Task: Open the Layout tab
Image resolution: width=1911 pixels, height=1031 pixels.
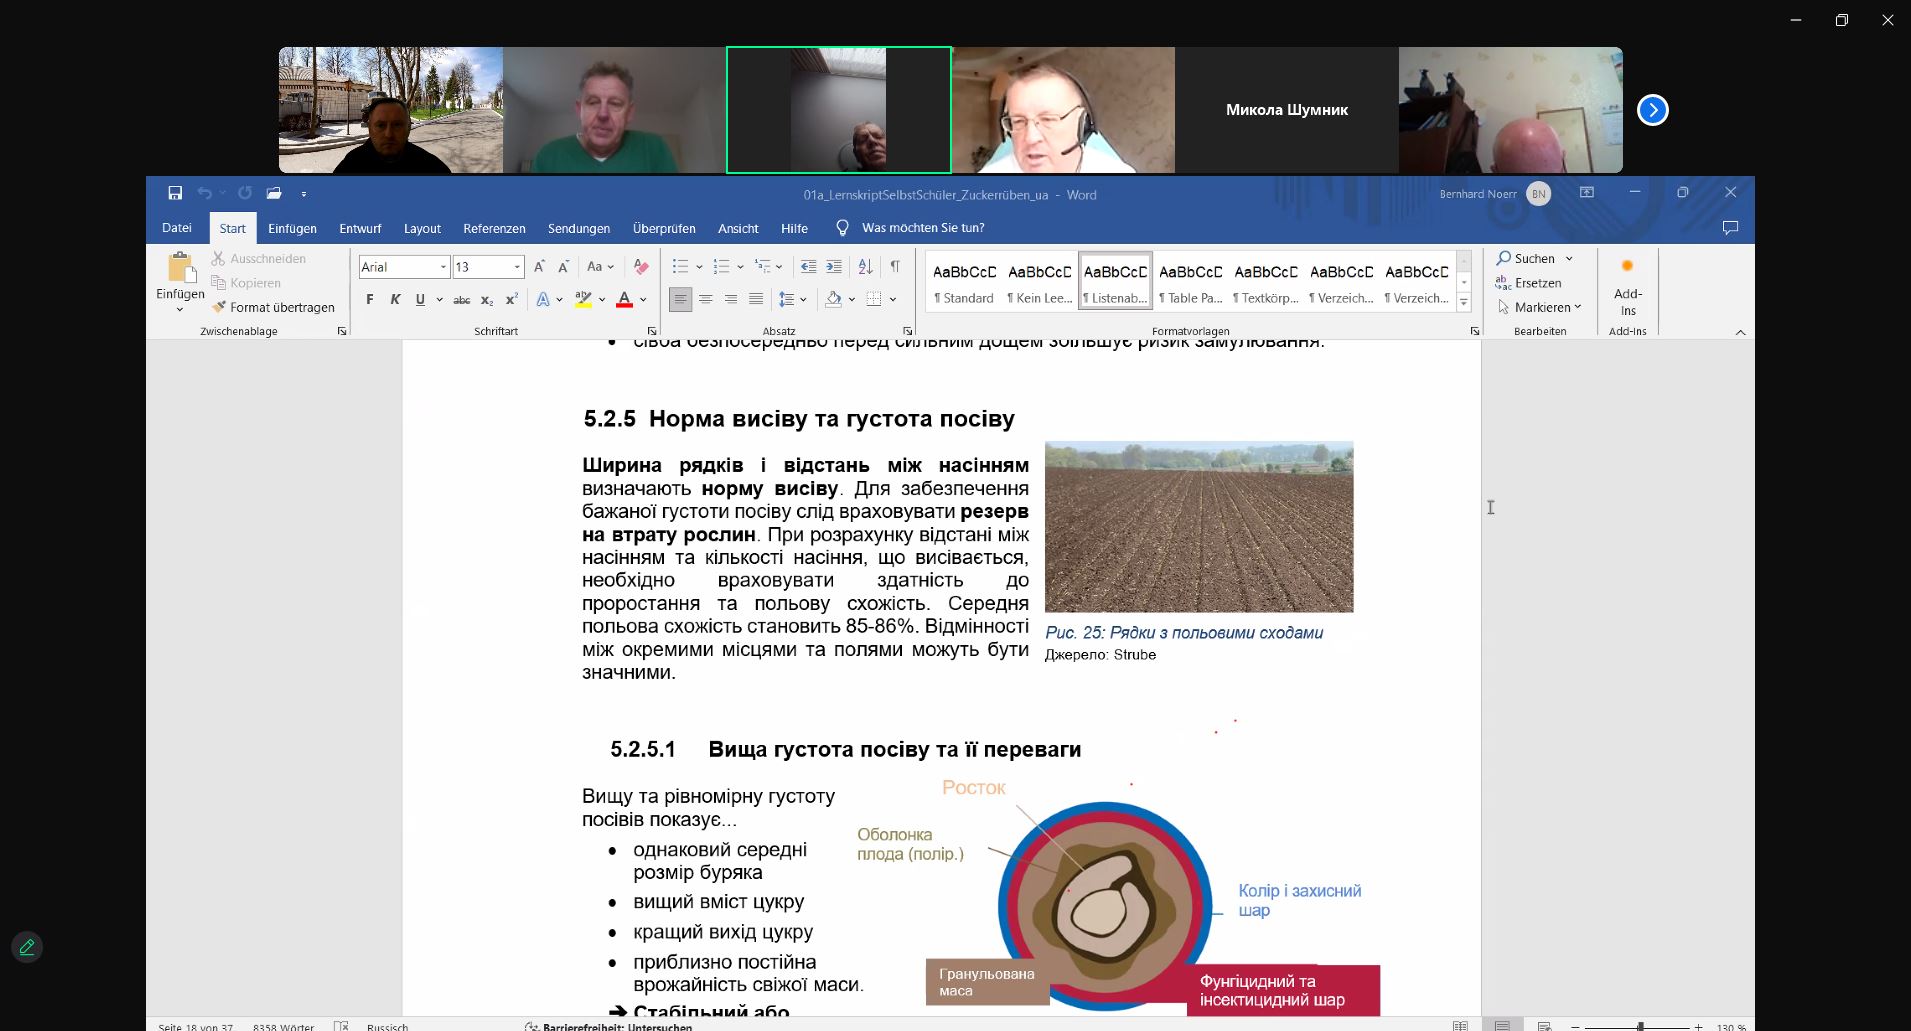Action: coord(422,228)
